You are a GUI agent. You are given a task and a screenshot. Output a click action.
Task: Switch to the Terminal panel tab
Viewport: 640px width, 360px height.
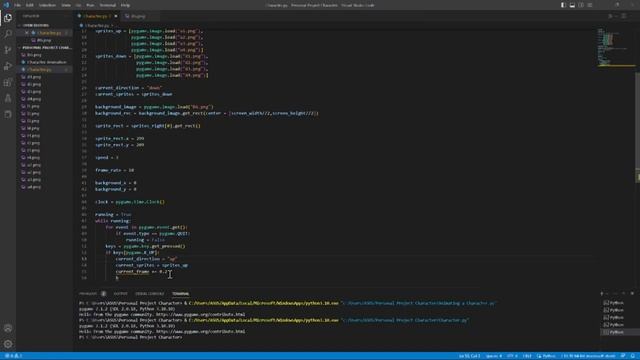click(180, 293)
